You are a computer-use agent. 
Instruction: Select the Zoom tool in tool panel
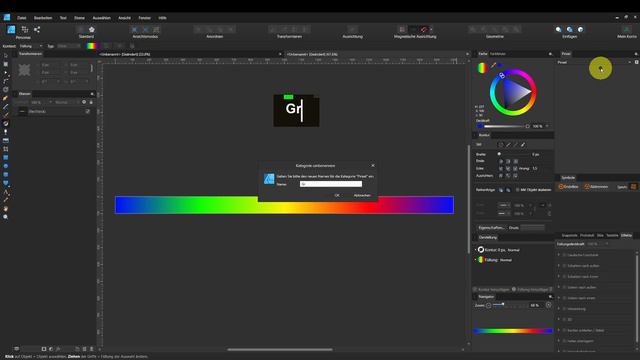point(6,217)
